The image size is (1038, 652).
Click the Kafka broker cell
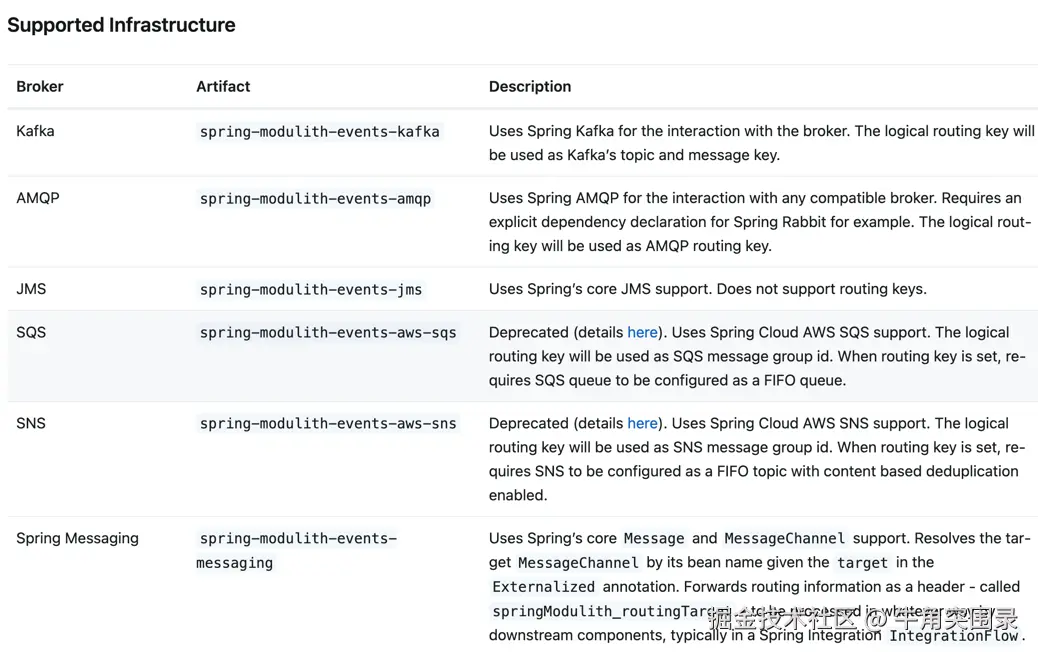pyautogui.click(x=35, y=131)
